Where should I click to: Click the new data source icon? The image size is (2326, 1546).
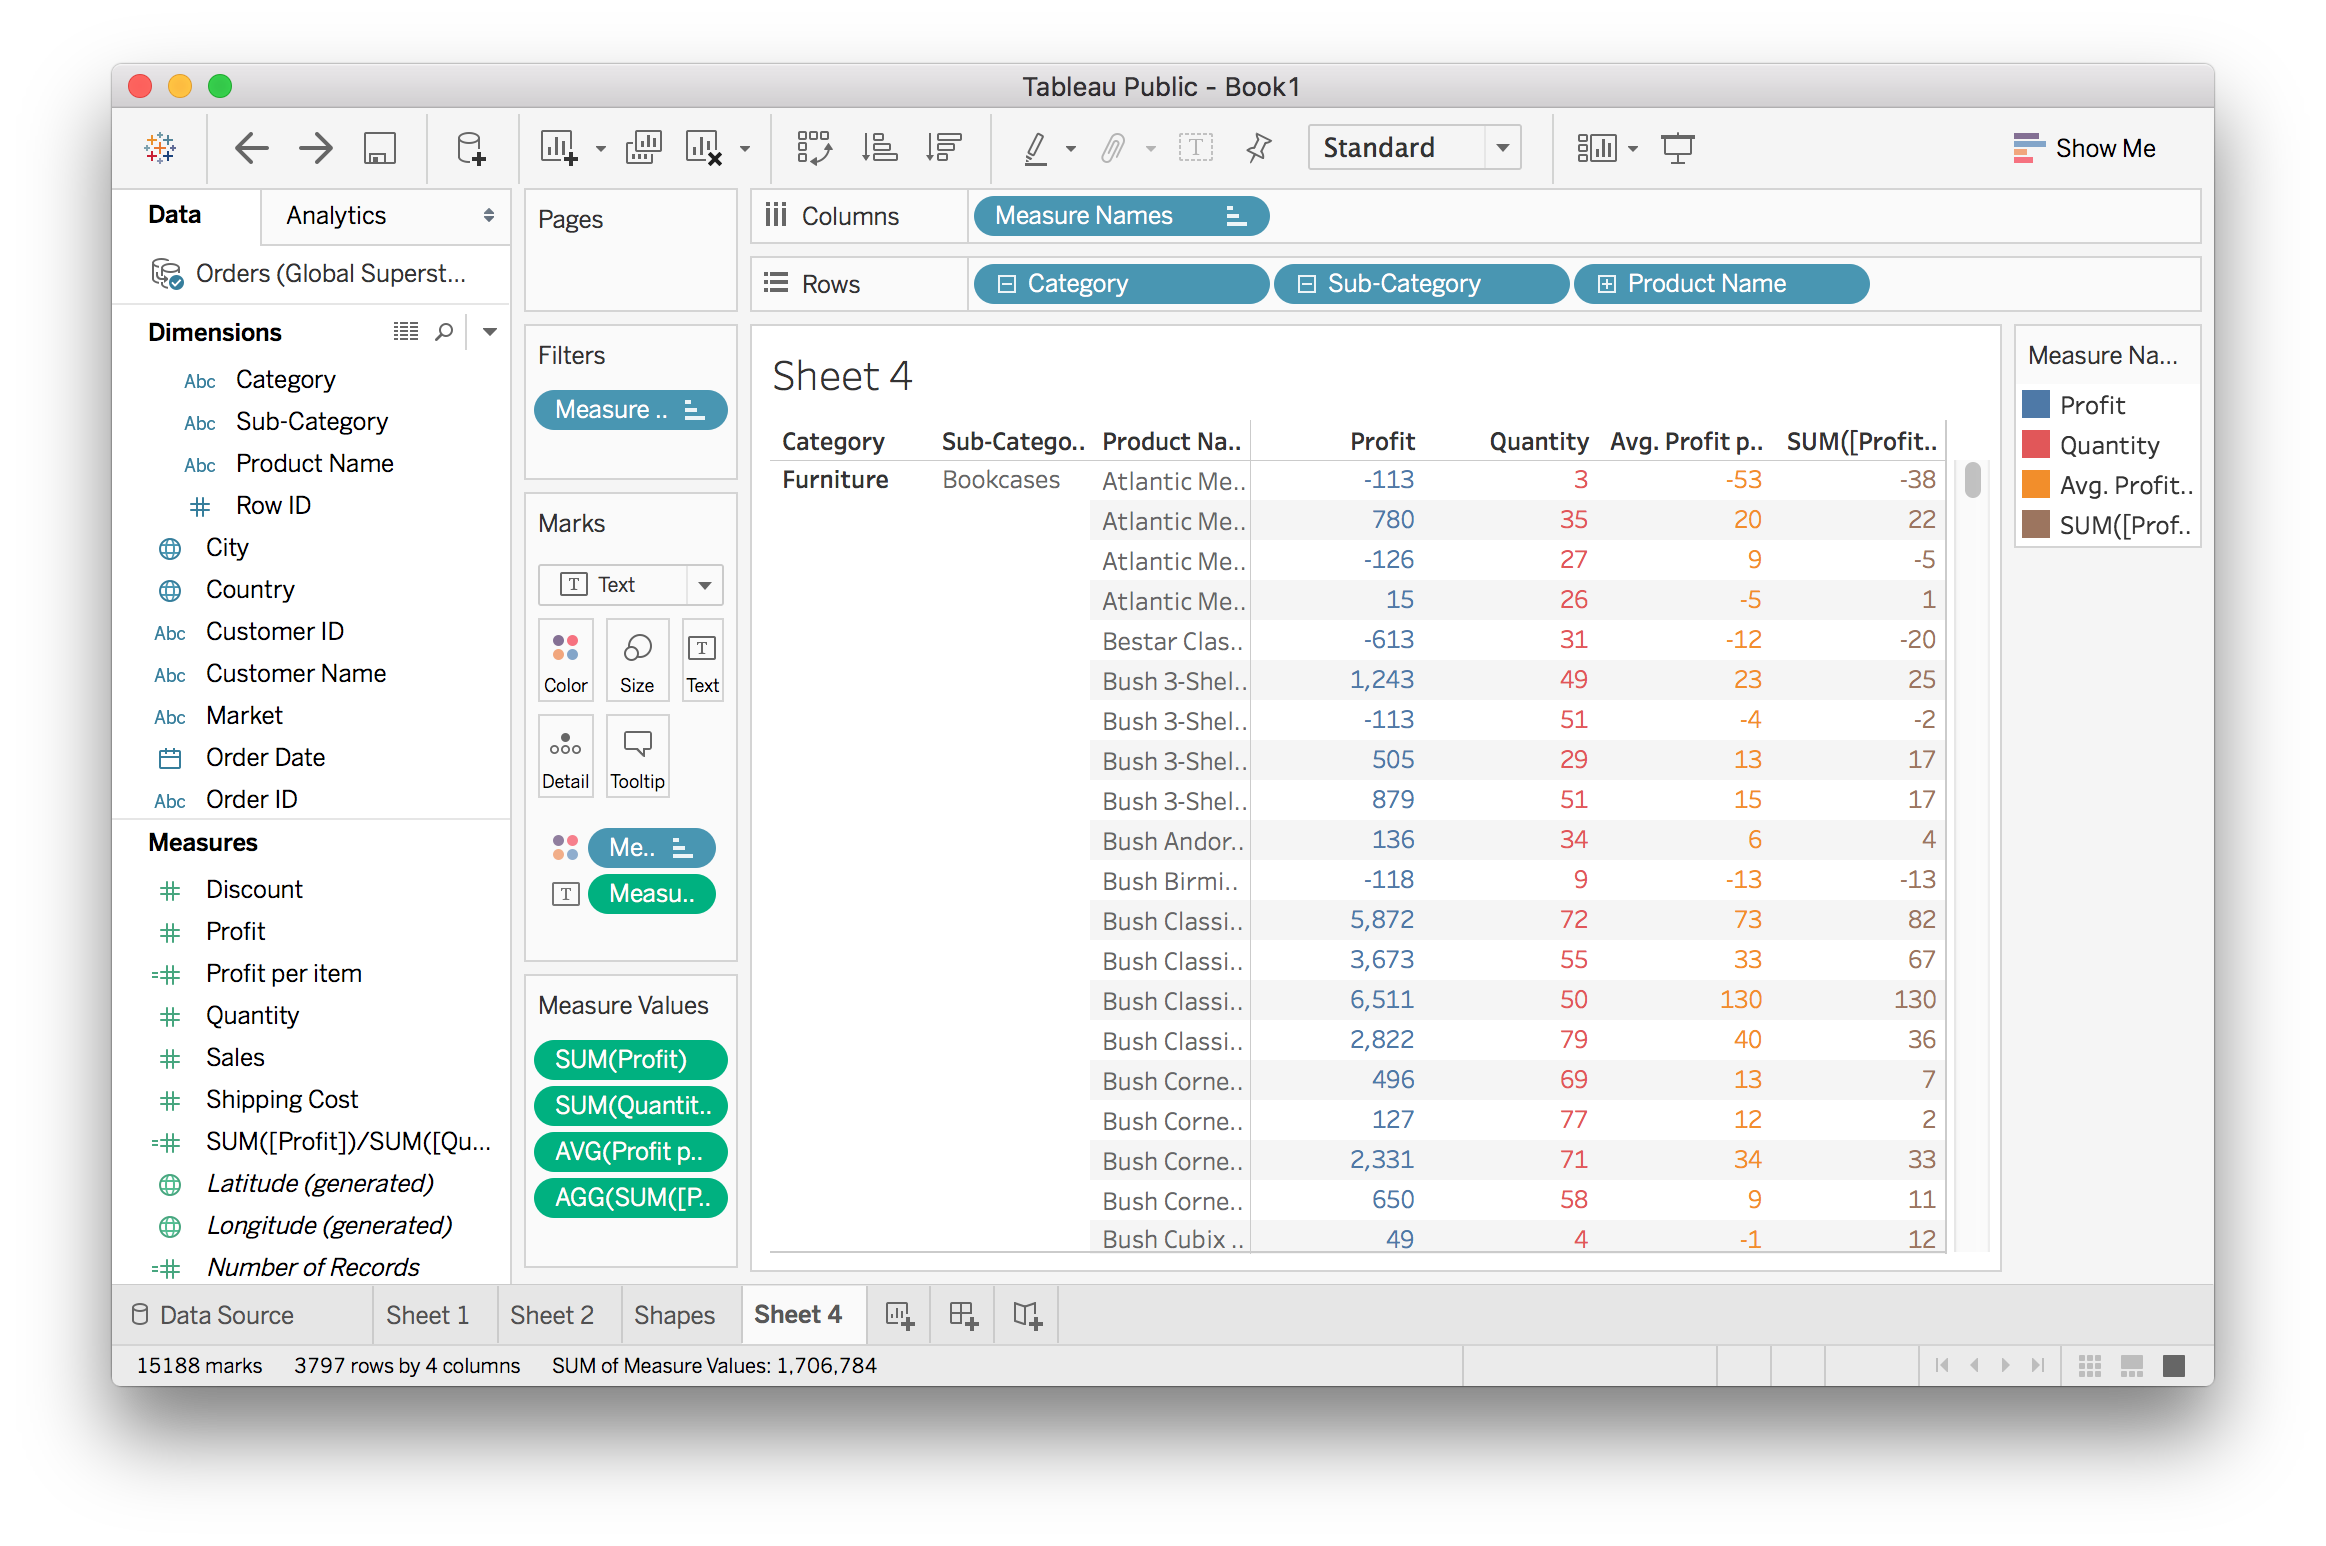[x=470, y=148]
